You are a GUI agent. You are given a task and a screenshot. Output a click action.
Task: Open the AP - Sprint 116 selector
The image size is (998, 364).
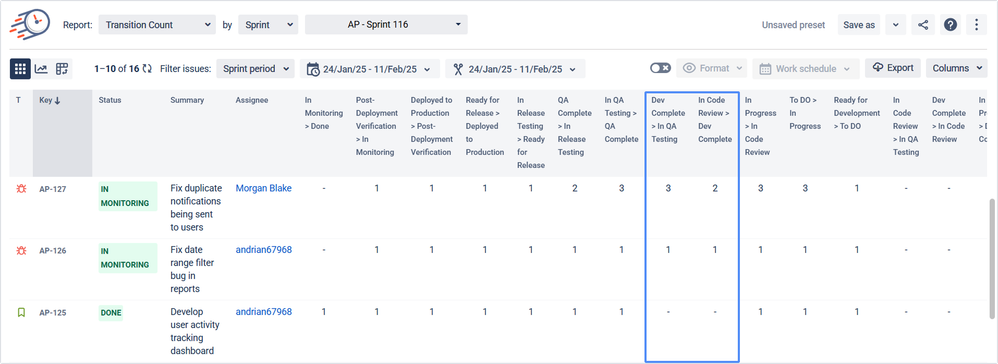pyautogui.click(x=386, y=25)
